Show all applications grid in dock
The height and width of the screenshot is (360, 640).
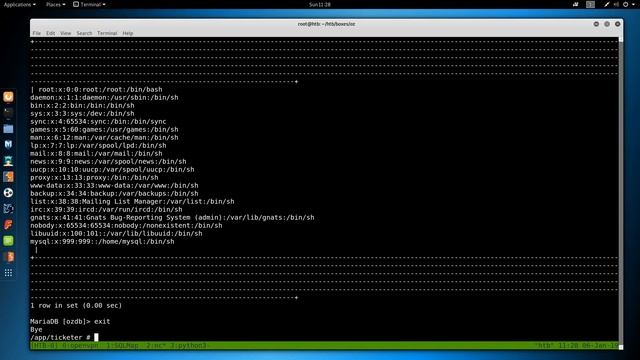(x=8, y=273)
